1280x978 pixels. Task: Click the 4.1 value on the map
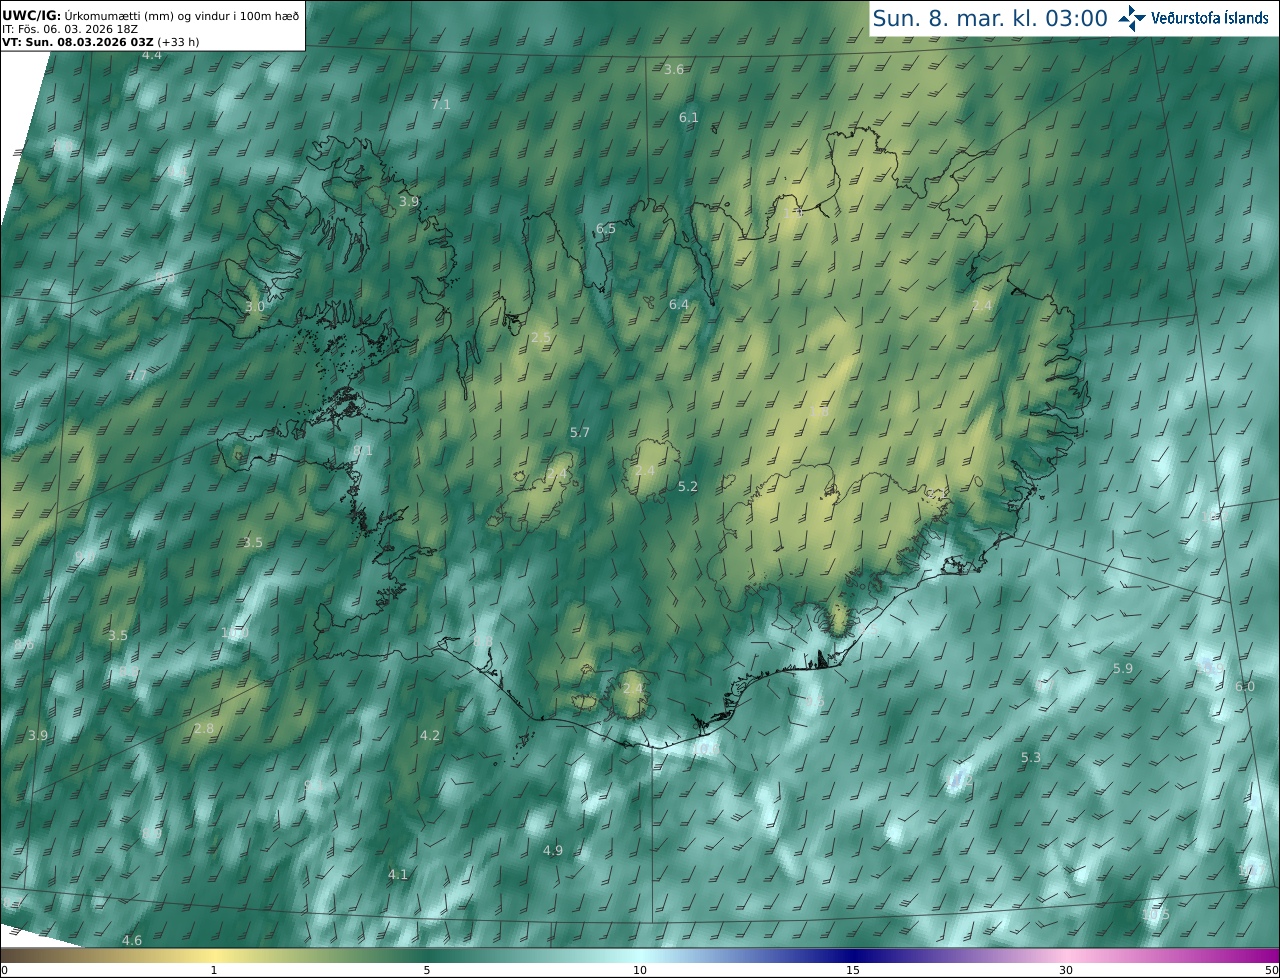(398, 874)
